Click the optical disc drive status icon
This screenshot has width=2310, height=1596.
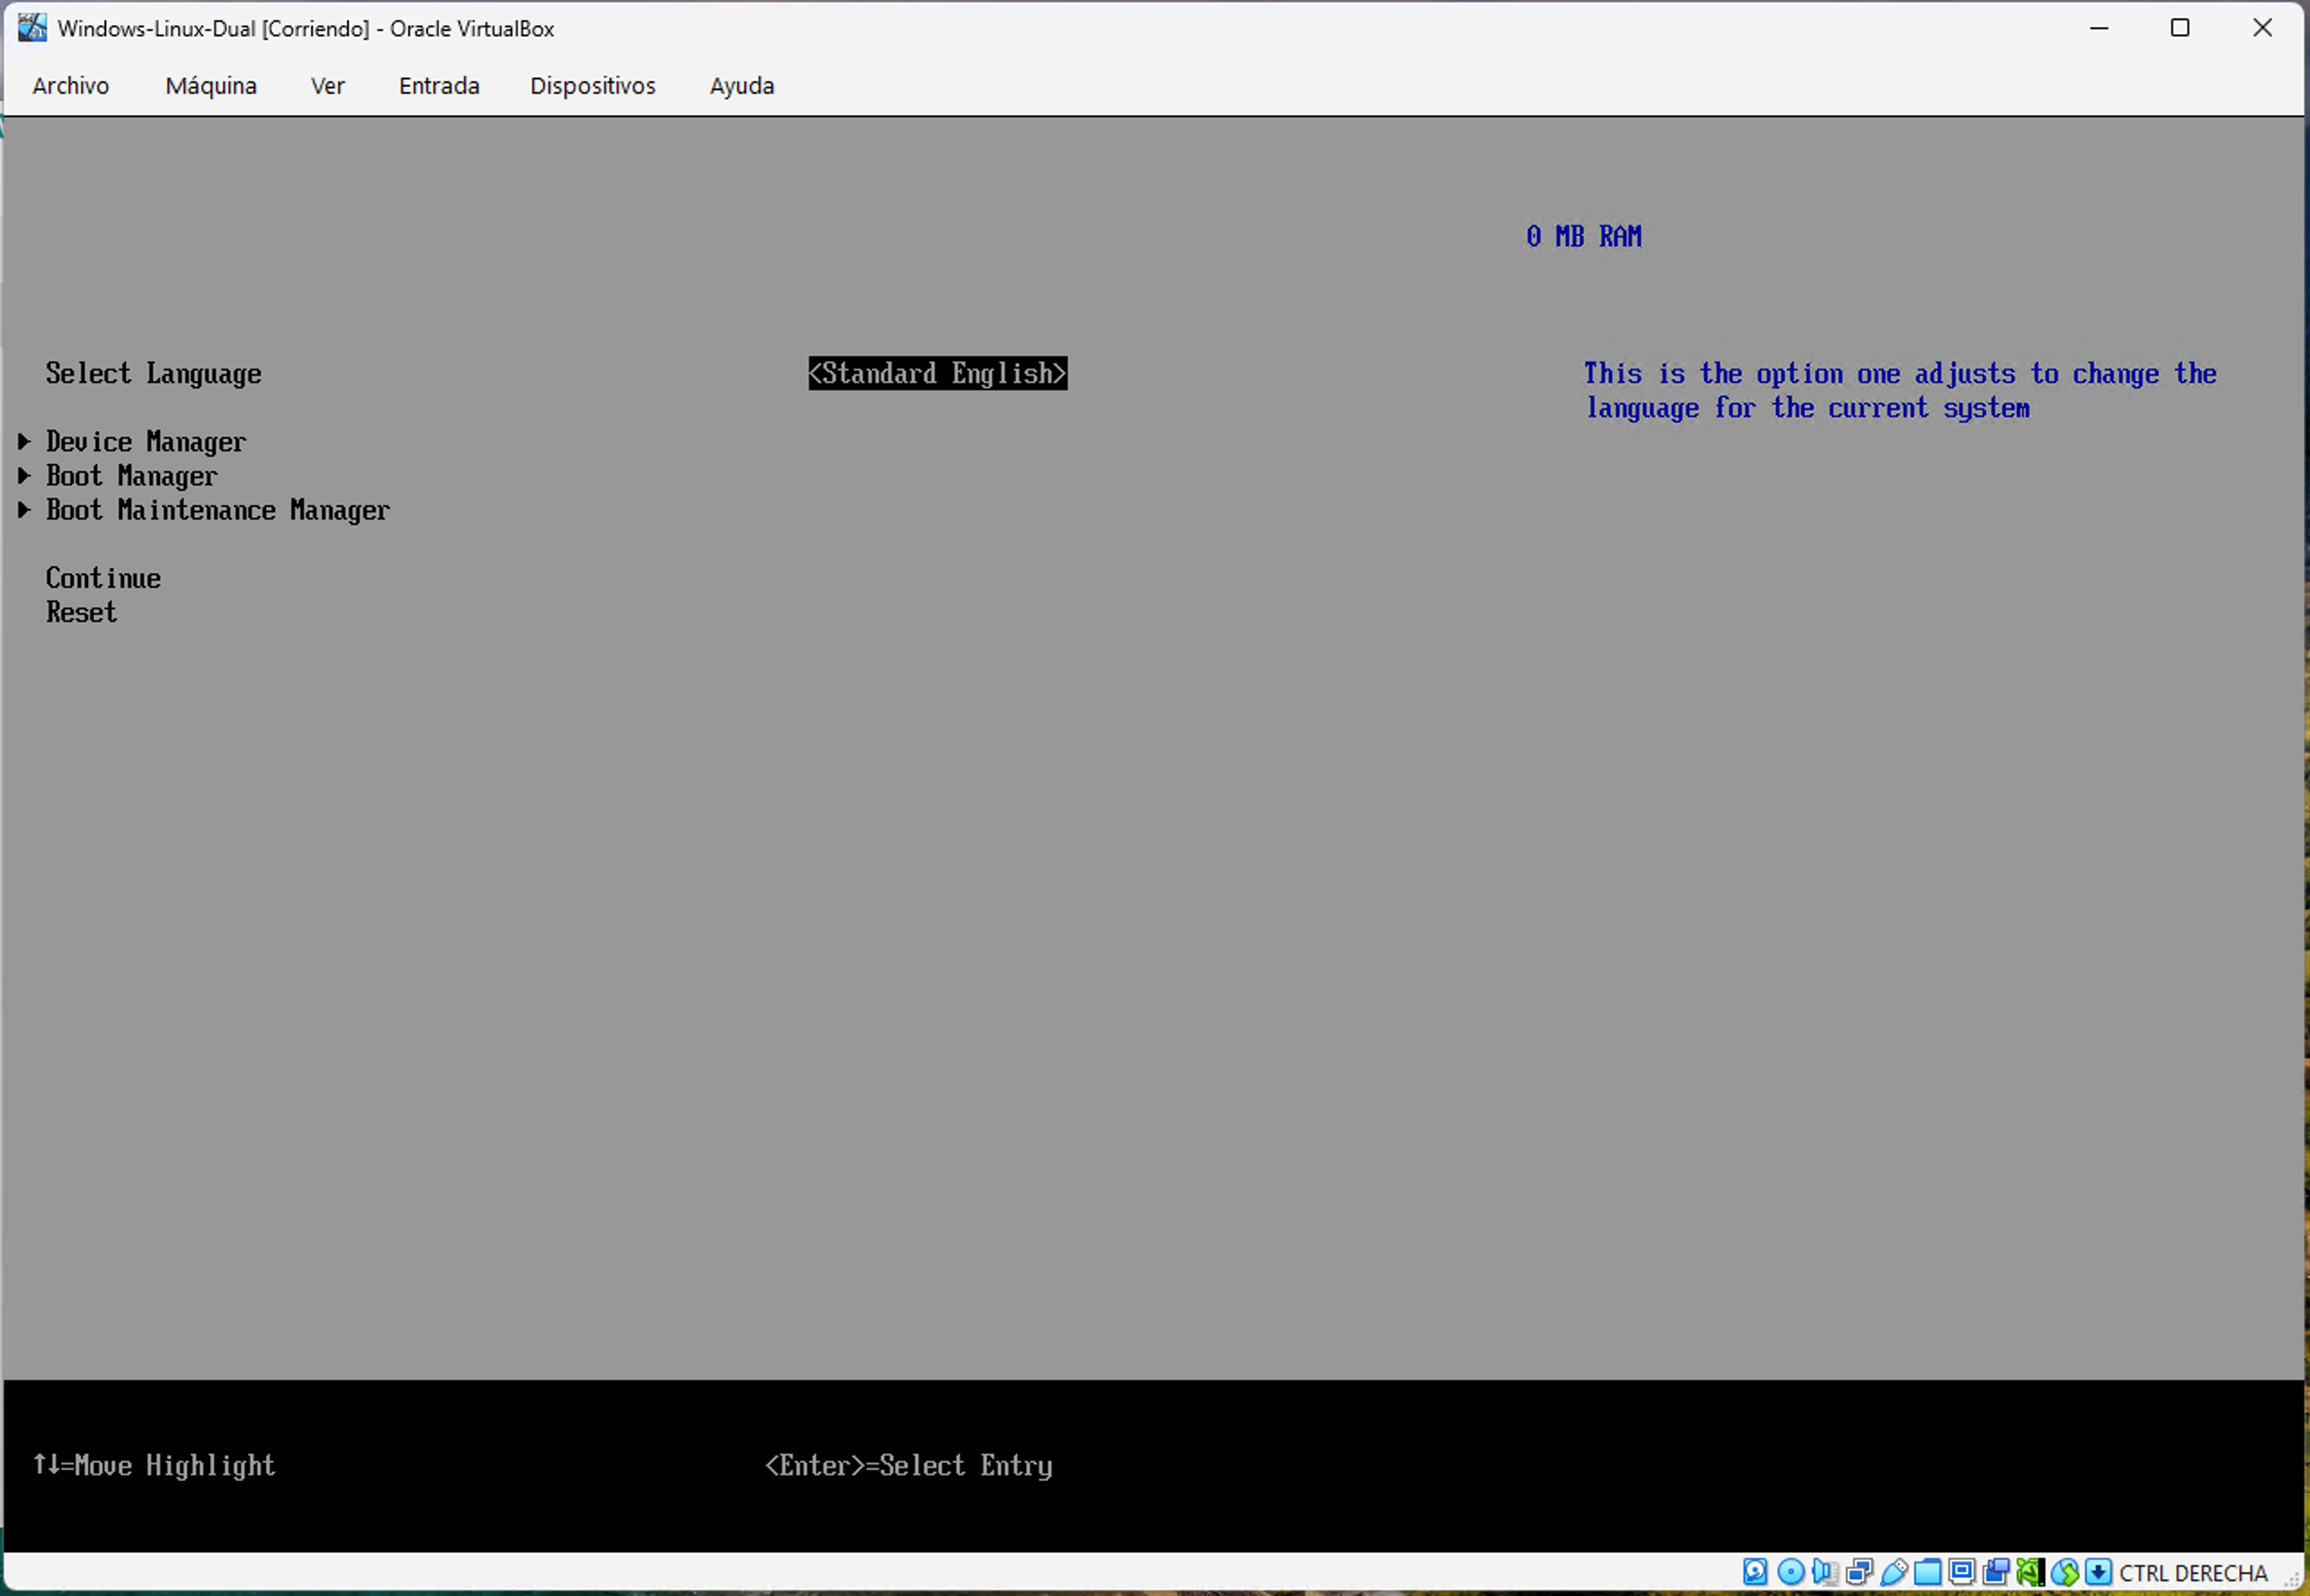tap(1791, 1572)
